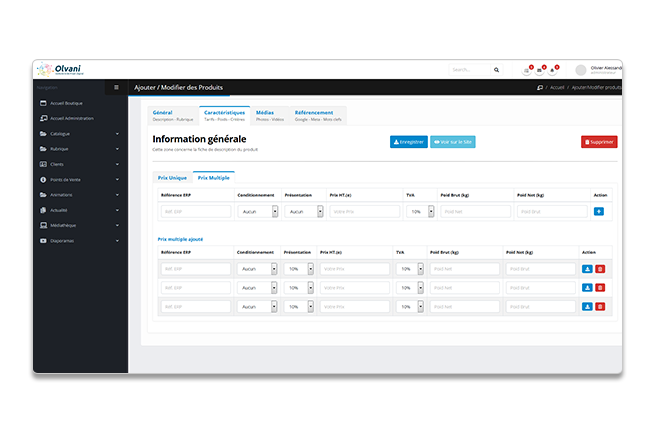The height and width of the screenshot is (434, 658).
Task: Open Conditionnement dropdown in first added row
Action: (x=257, y=269)
